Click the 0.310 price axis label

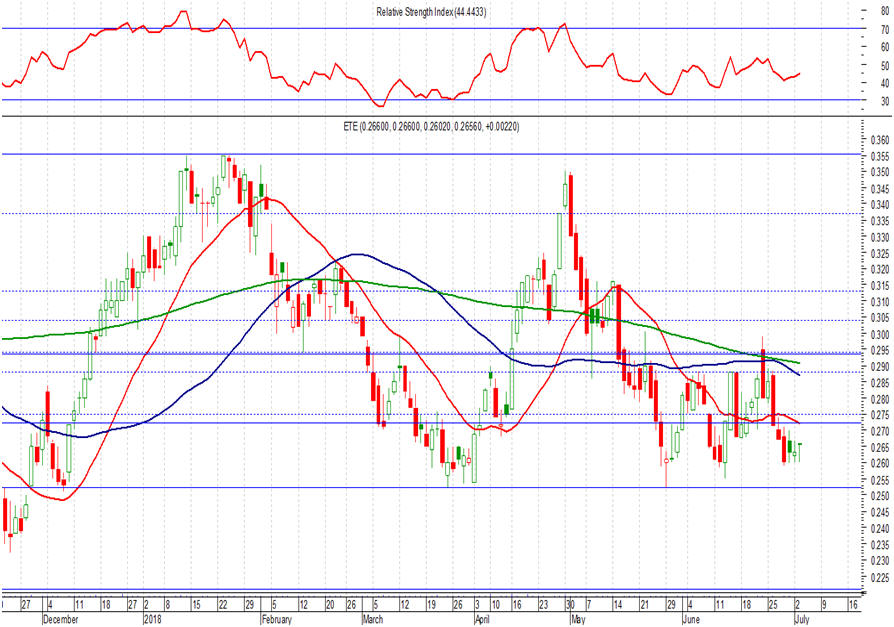880,302
